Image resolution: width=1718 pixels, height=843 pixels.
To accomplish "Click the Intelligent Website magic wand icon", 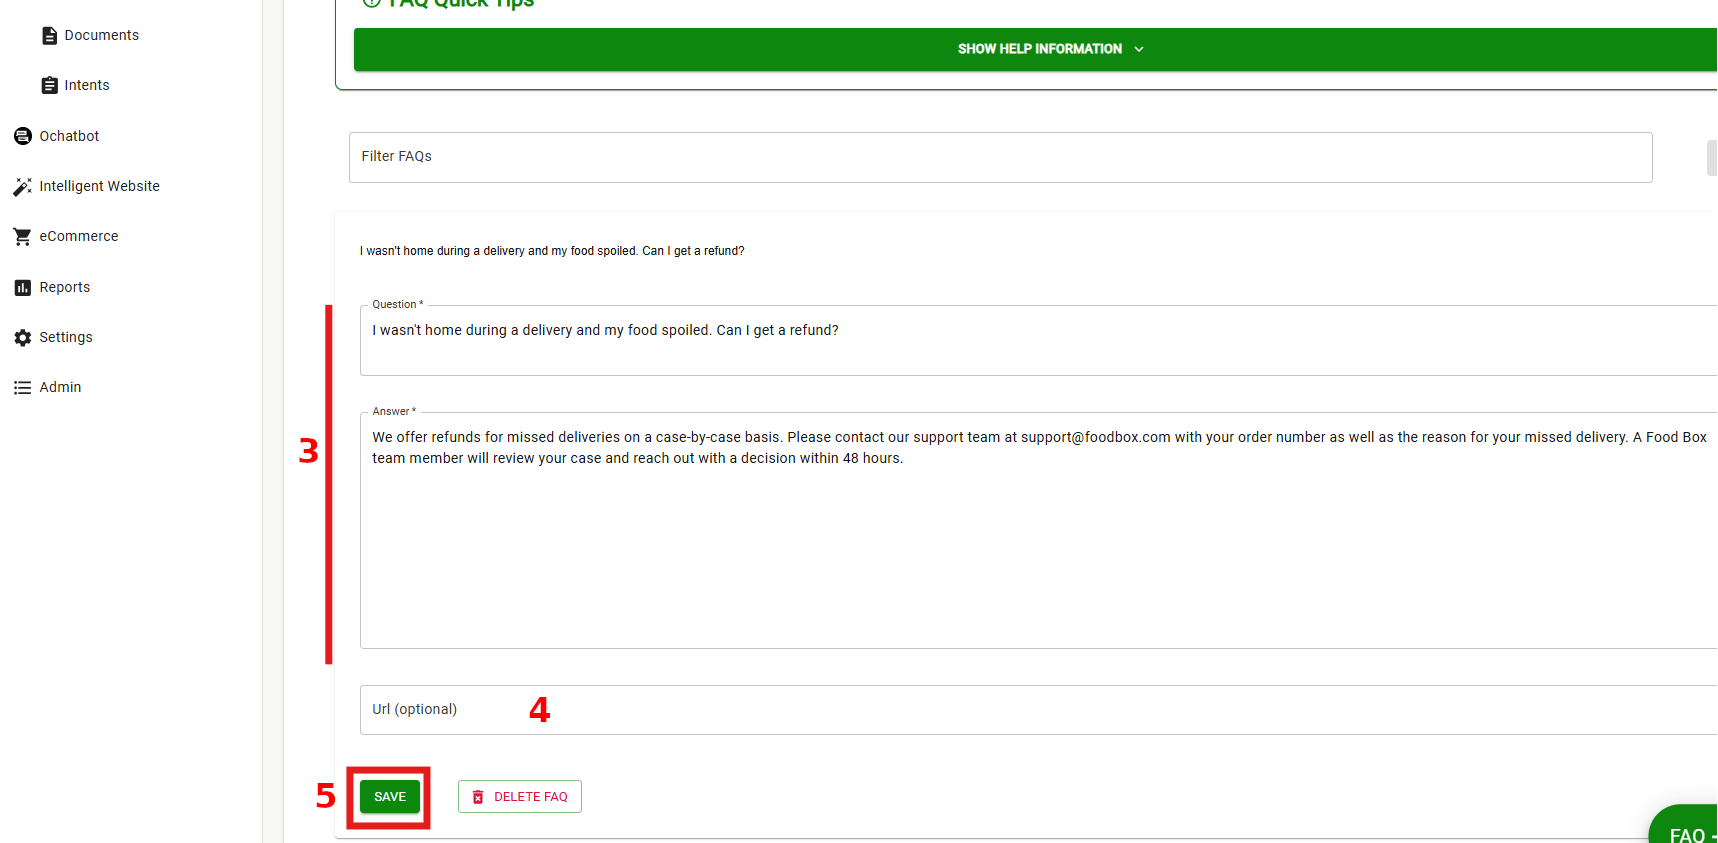I will (x=23, y=187).
